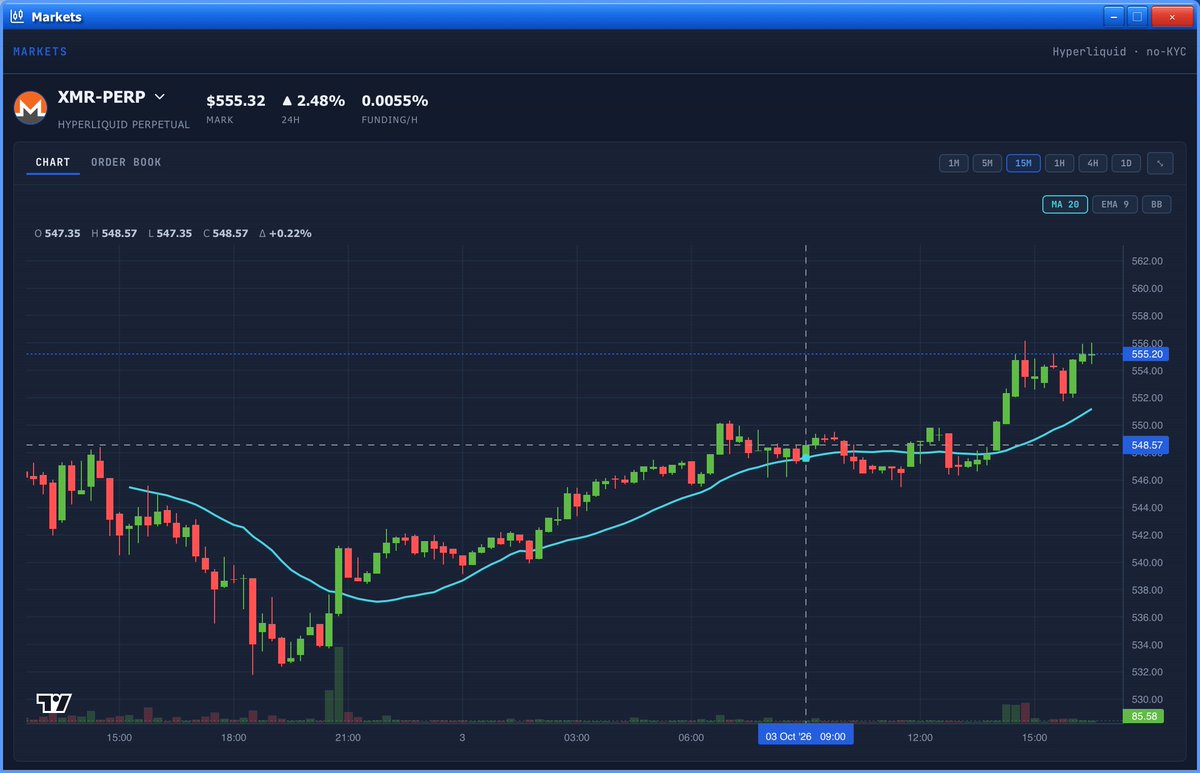Click the XMR-PERP symbol name
Screen dimensions: 1200x773
pyautogui.click(x=102, y=97)
